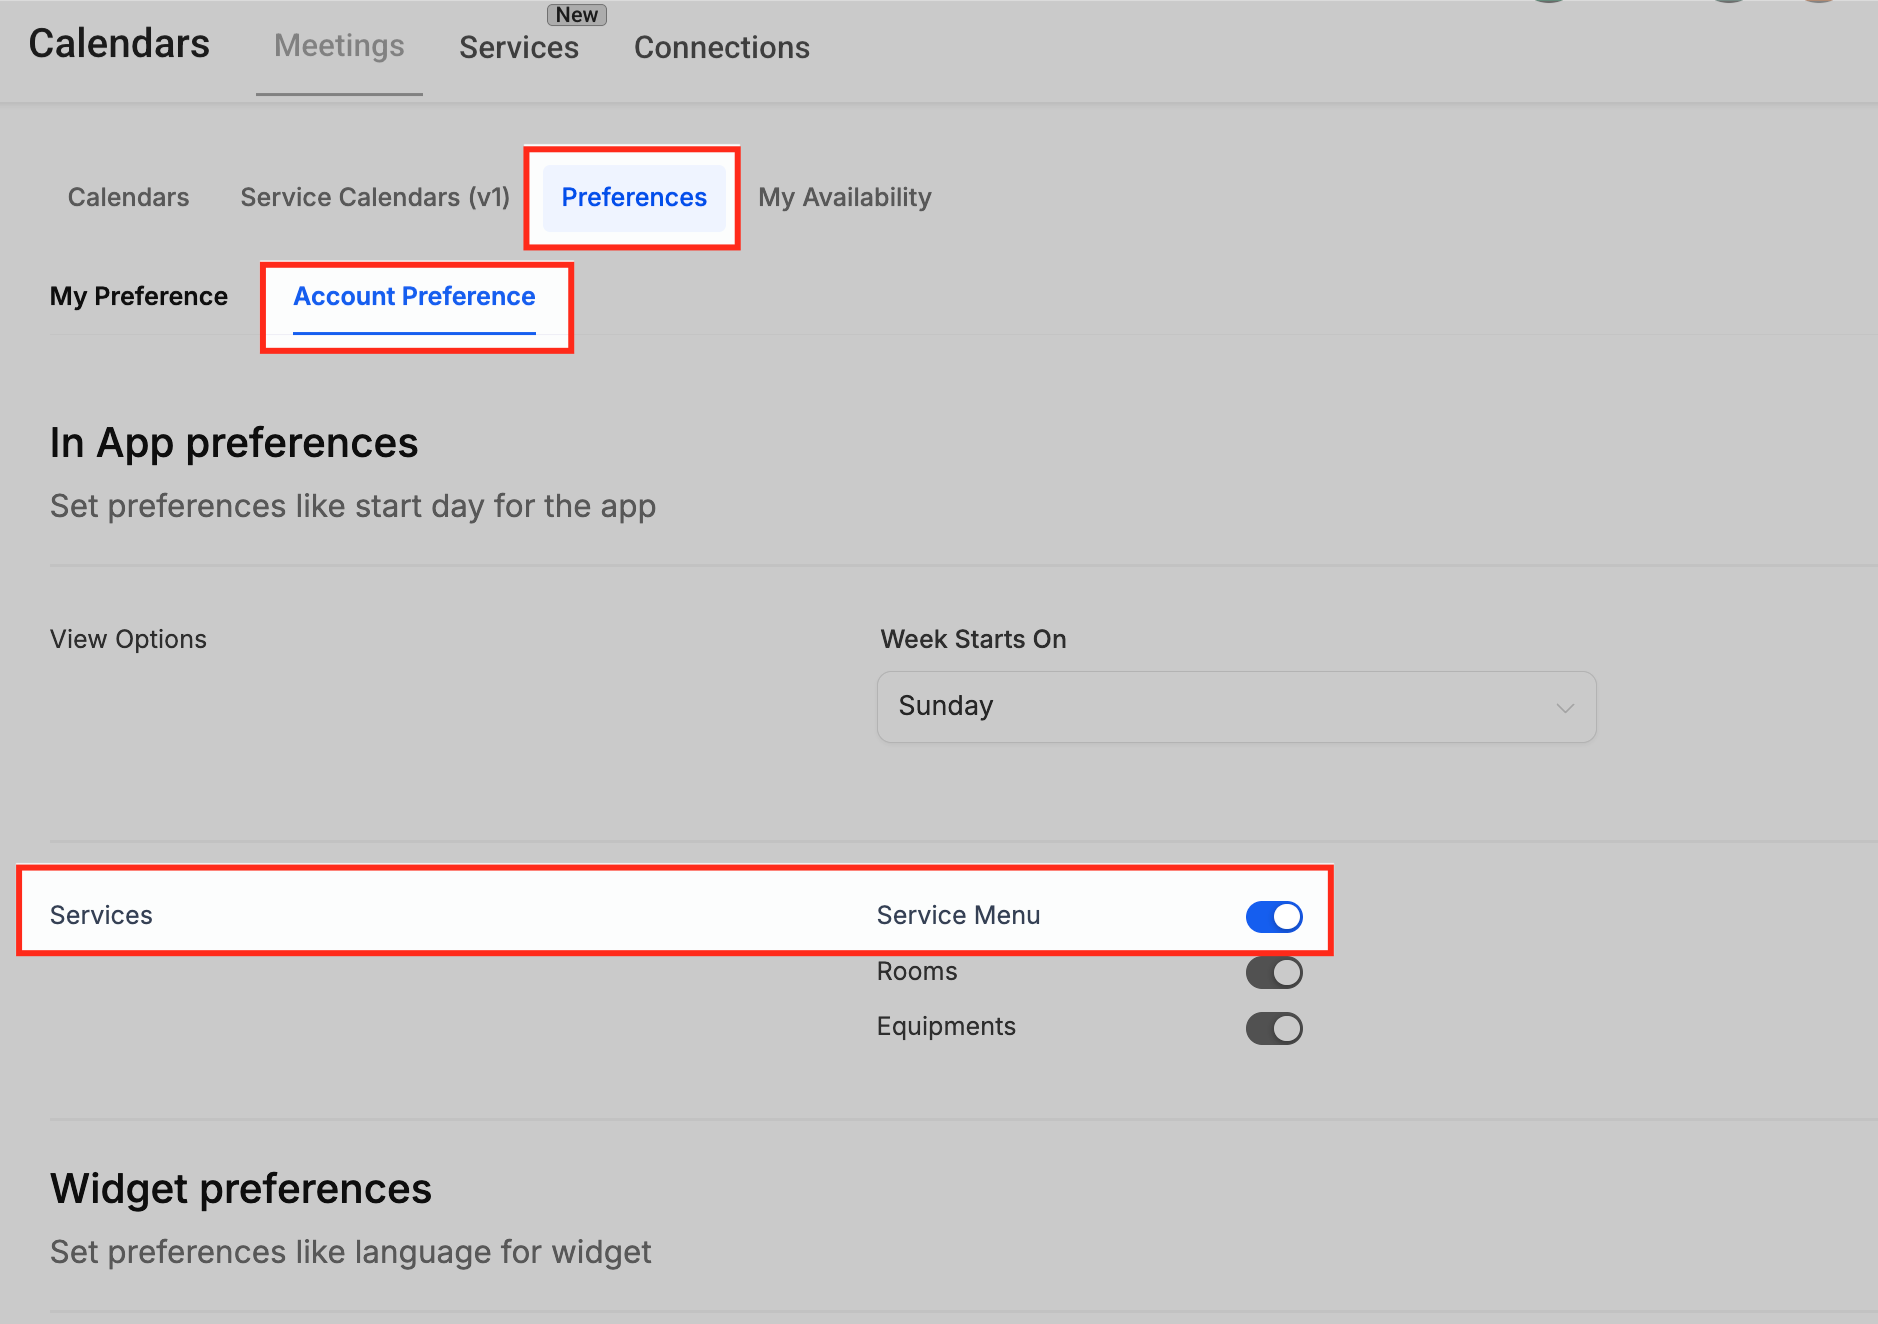Click 'Set preferences like language for widget' text
This screenshot has width=1878, height=1324.
(x=351, y=1252)
